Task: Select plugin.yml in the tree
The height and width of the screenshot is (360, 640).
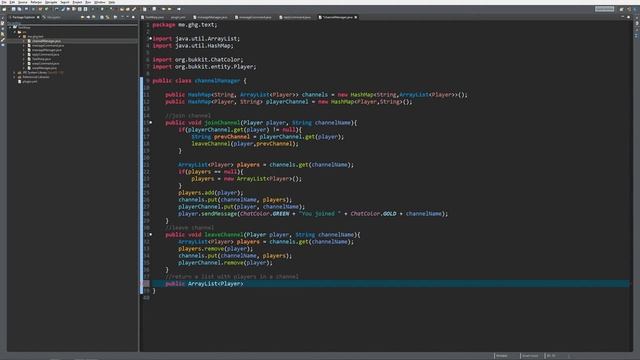Action: click(x=29, y=81)
